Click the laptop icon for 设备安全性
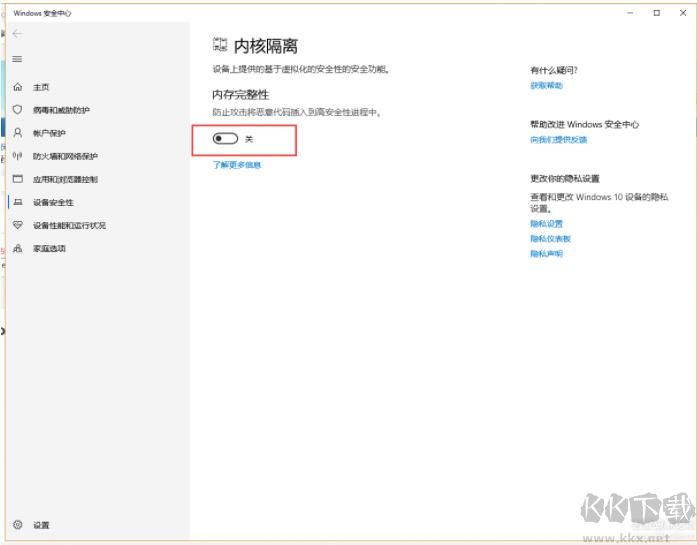Viewport: 697px width, 545px height. coord(17,202)
